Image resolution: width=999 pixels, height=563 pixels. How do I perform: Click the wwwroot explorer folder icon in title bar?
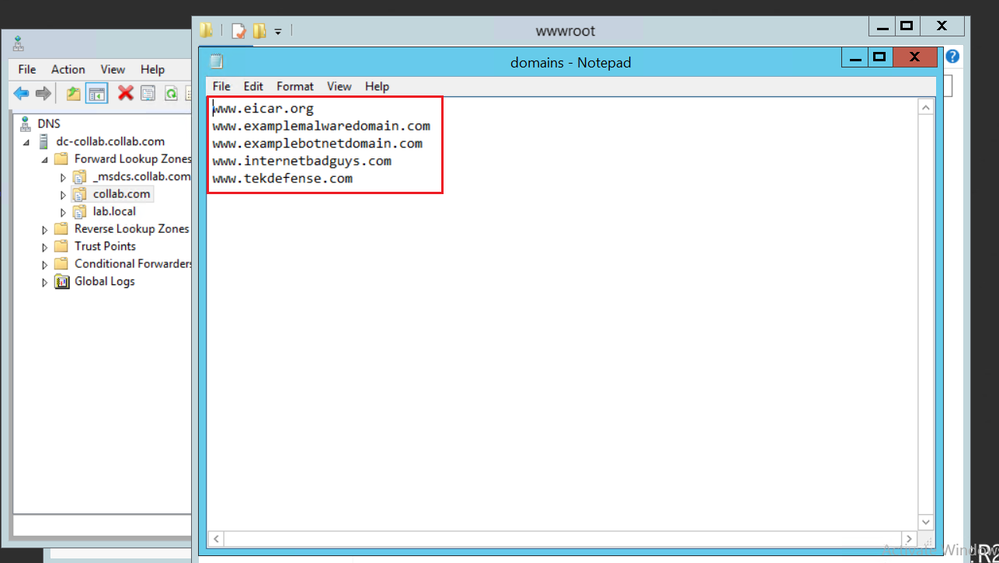[x=206, y=30]
